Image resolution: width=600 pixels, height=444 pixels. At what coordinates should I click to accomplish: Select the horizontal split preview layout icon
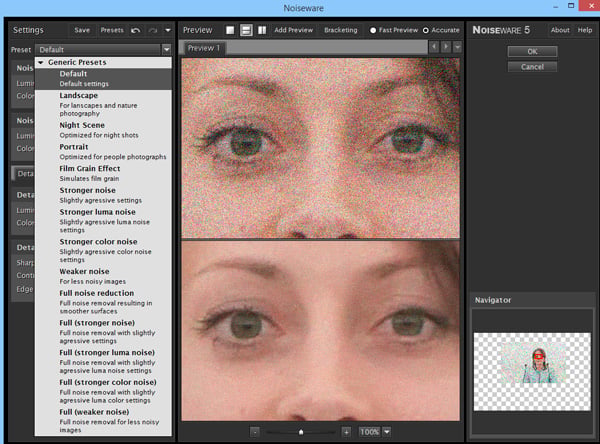246,30
